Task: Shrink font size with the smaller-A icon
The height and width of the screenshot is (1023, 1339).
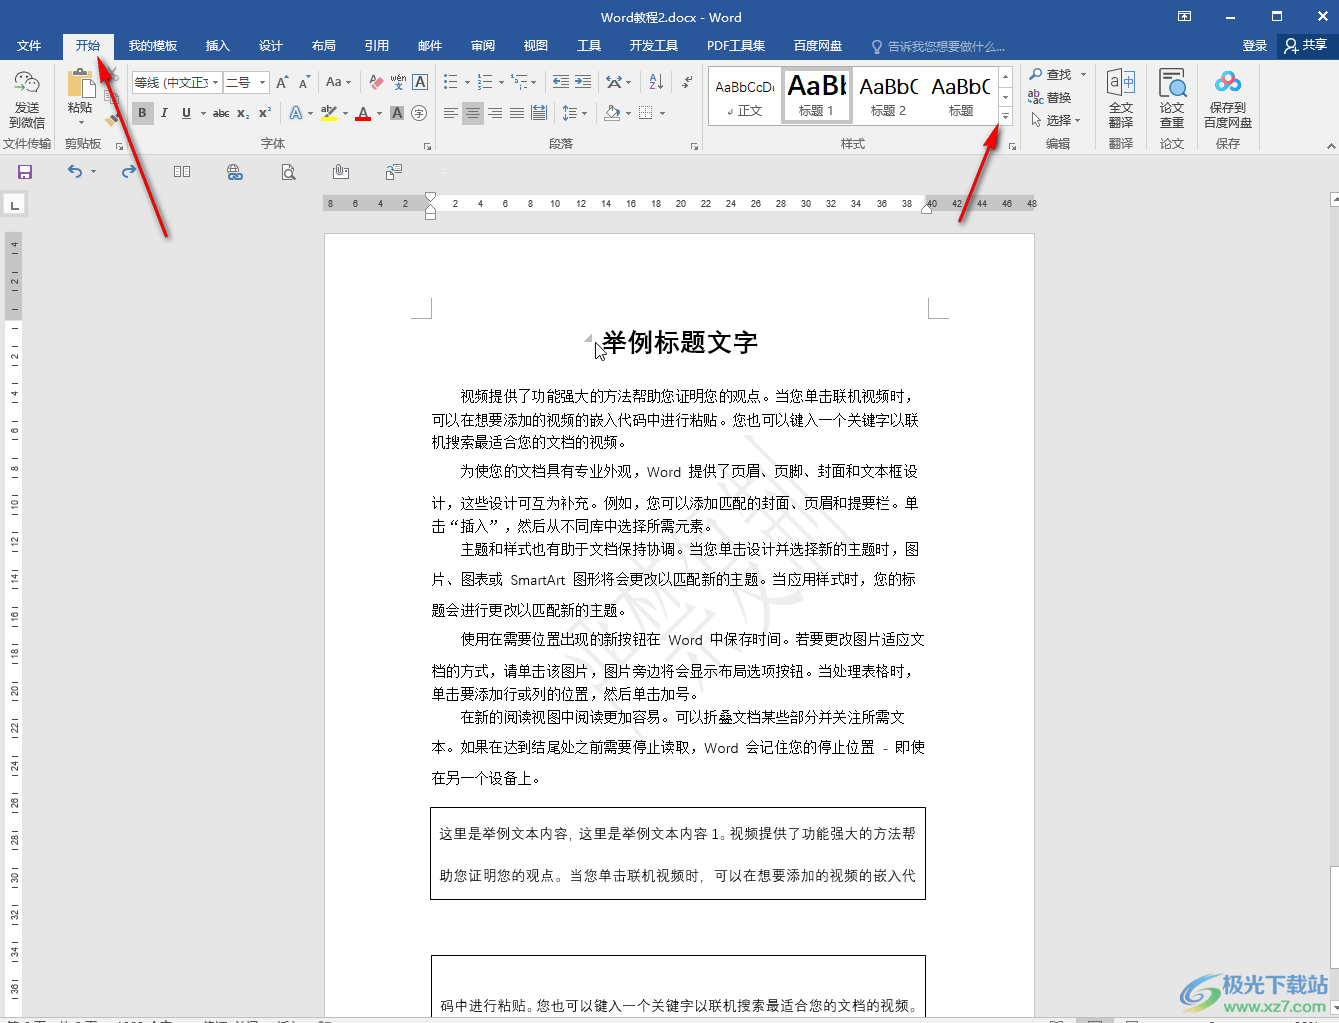Action: point(304,82)
